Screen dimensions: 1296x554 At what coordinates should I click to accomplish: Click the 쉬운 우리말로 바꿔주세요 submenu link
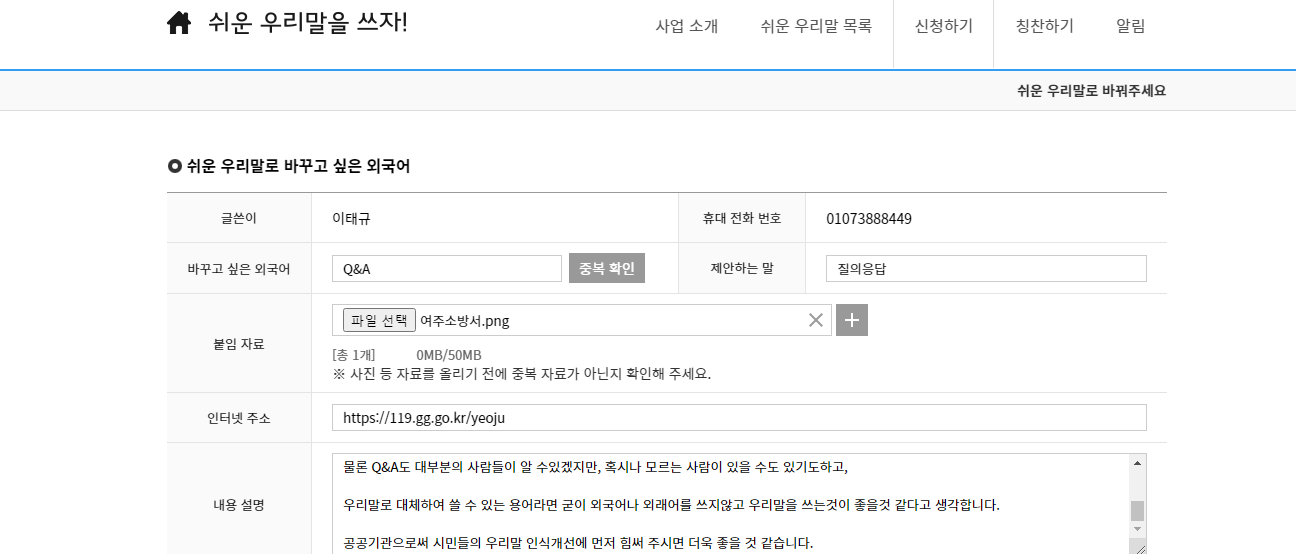pyautogui.click(x=1091, y=91)
